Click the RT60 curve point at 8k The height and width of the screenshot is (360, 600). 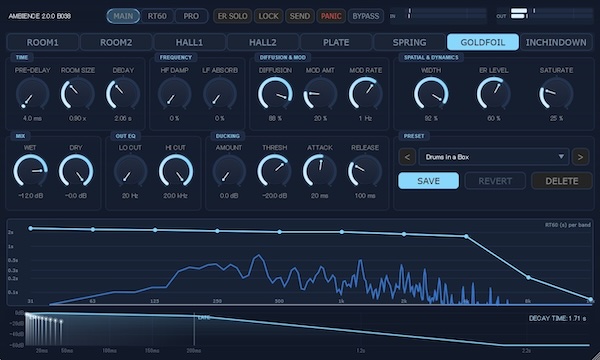pyautogui.click(x=528, y=277)
